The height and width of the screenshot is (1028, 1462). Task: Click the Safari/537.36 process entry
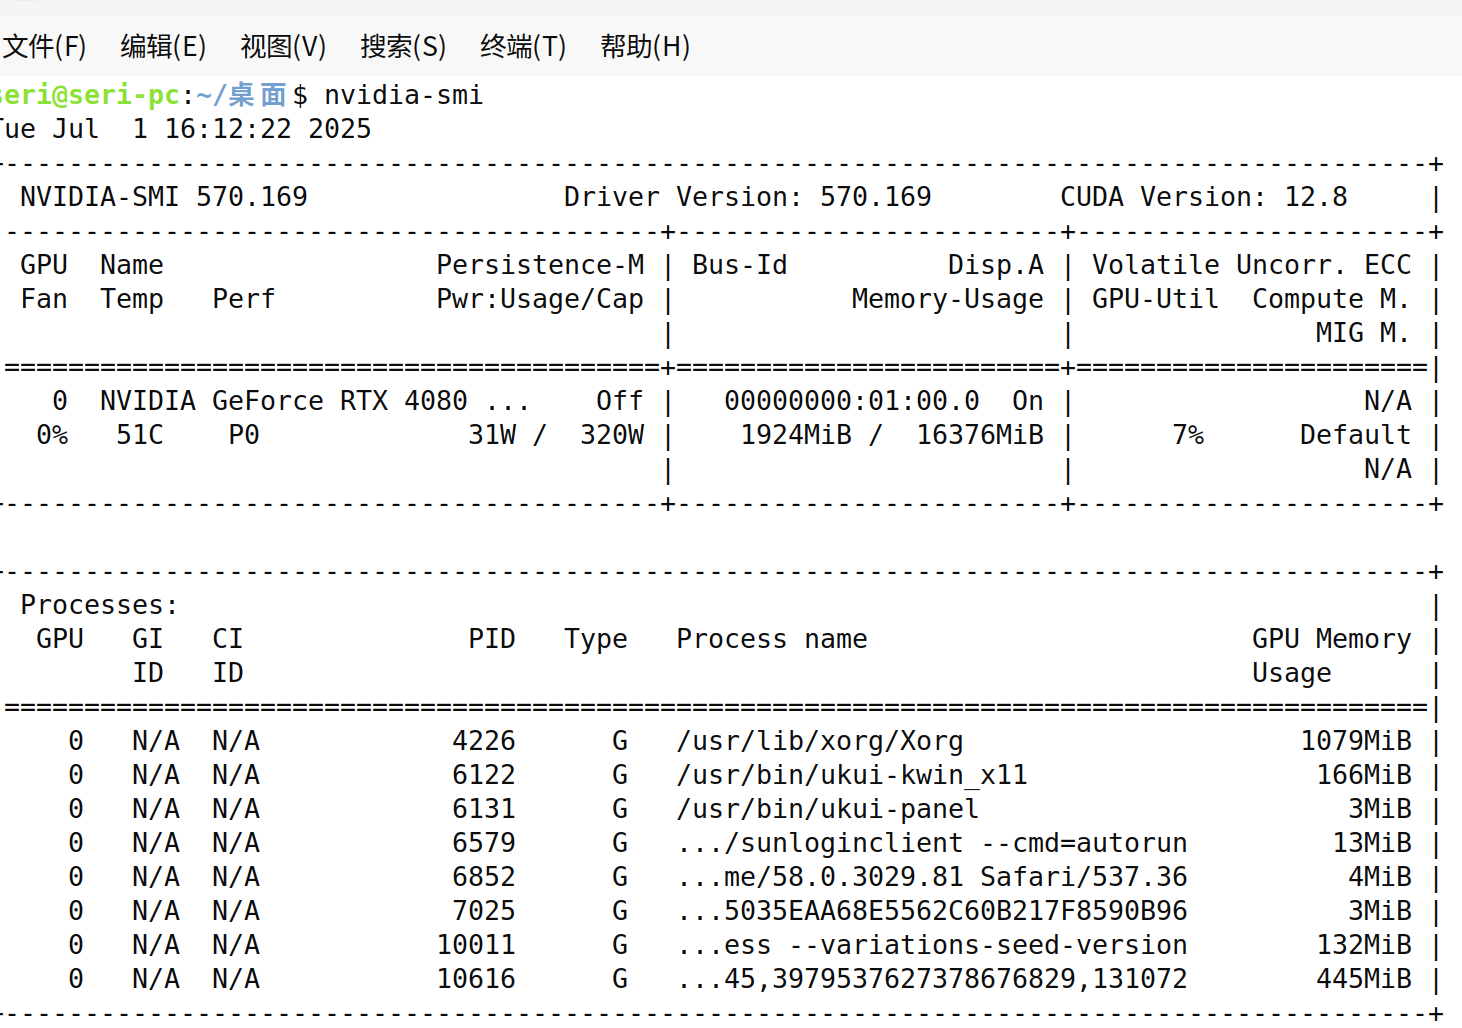click(x=932, y=877)
